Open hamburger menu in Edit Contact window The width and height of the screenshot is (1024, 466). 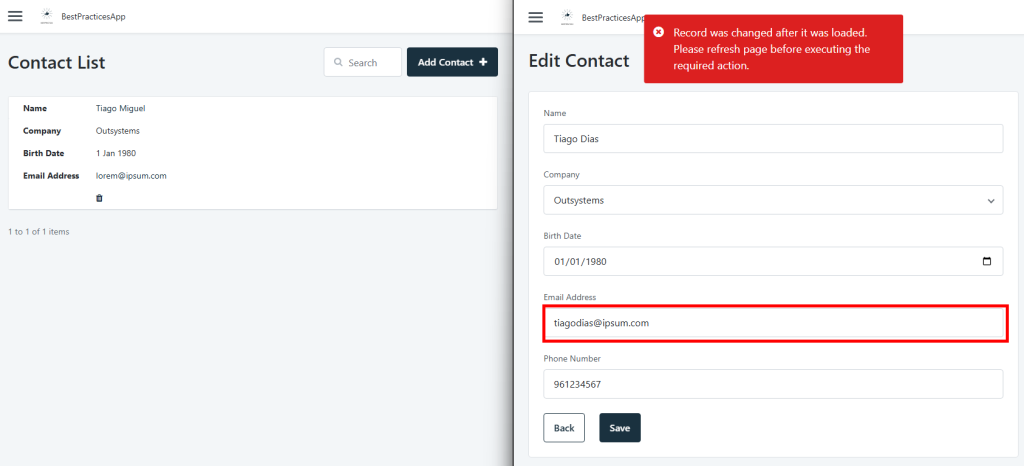pos(536,16)
